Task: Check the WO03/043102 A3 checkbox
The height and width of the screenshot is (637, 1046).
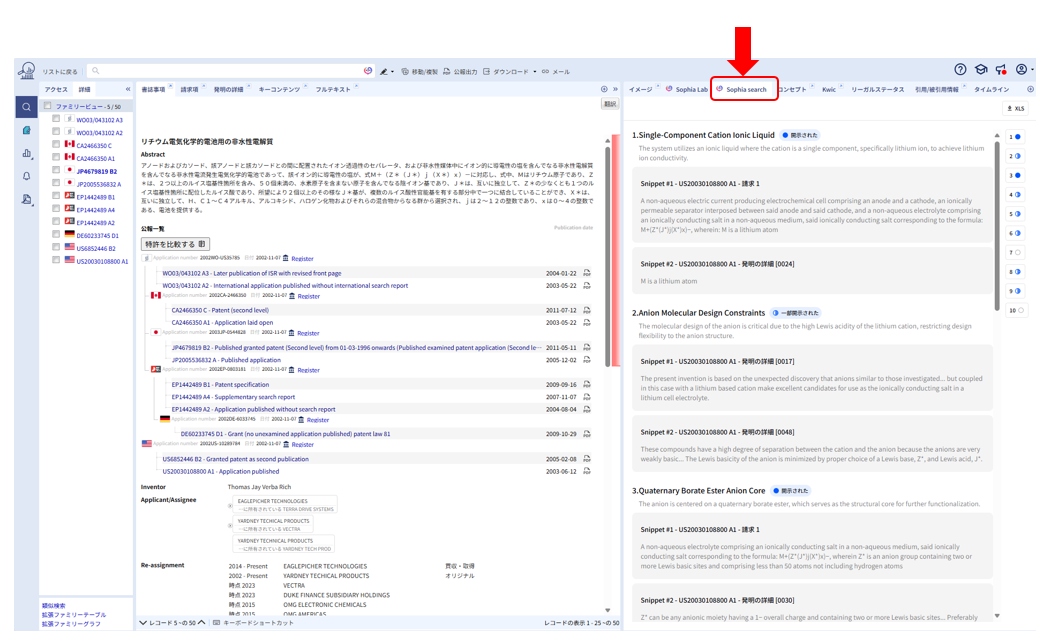Action: coord(56,119)
